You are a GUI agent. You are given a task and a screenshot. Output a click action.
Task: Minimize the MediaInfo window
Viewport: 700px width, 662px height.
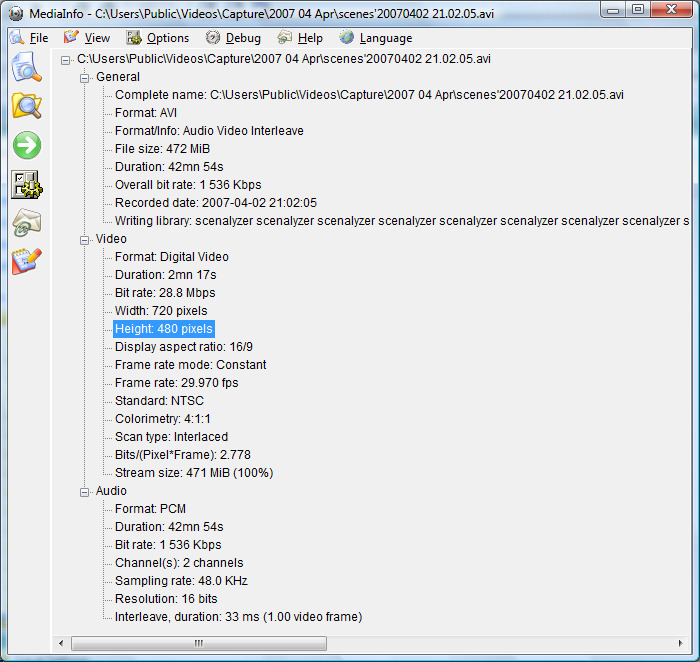[x=613, y=9]
